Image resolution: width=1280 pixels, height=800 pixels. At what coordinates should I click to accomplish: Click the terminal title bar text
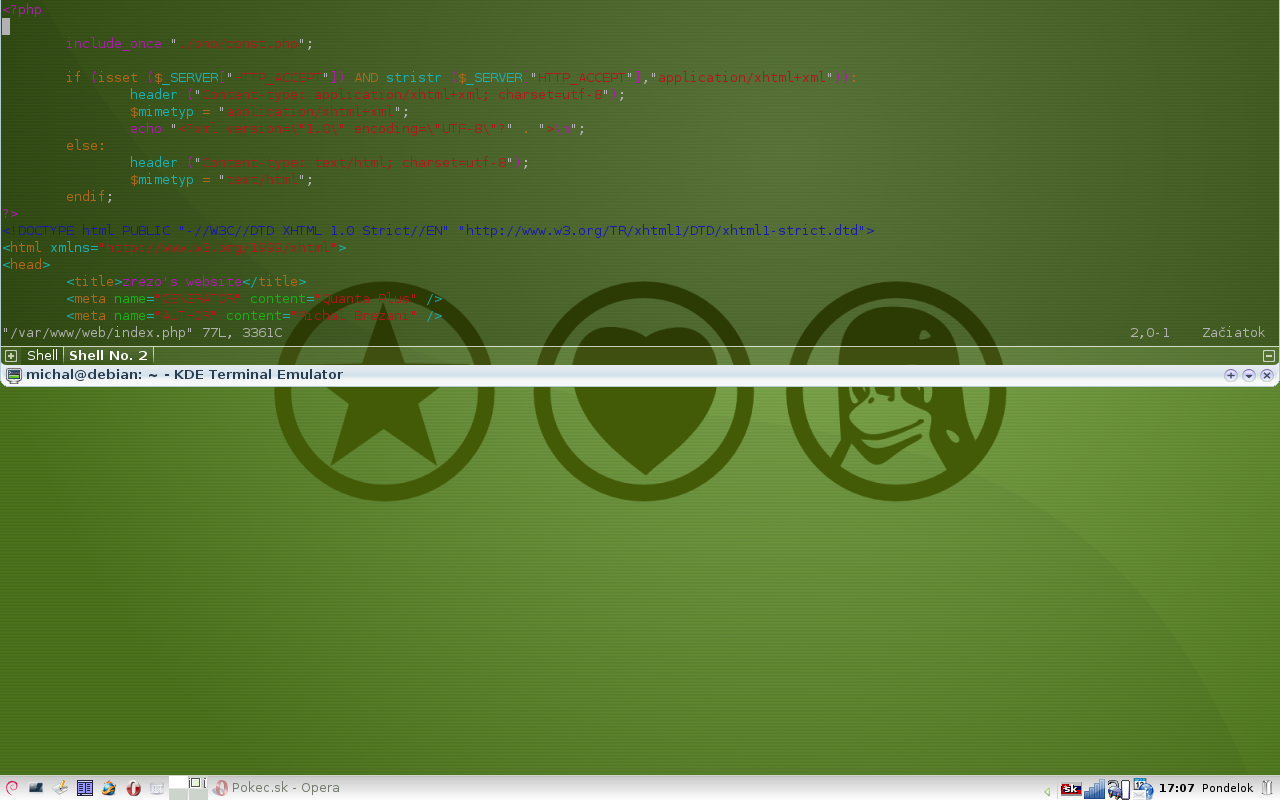tap(185, 375)
